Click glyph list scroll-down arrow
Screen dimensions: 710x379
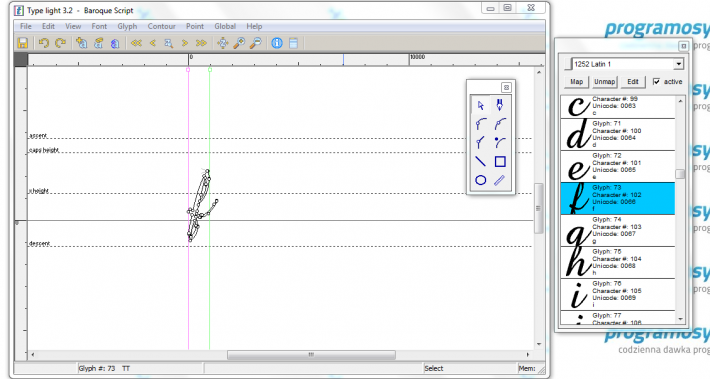[x=680, y=319]
